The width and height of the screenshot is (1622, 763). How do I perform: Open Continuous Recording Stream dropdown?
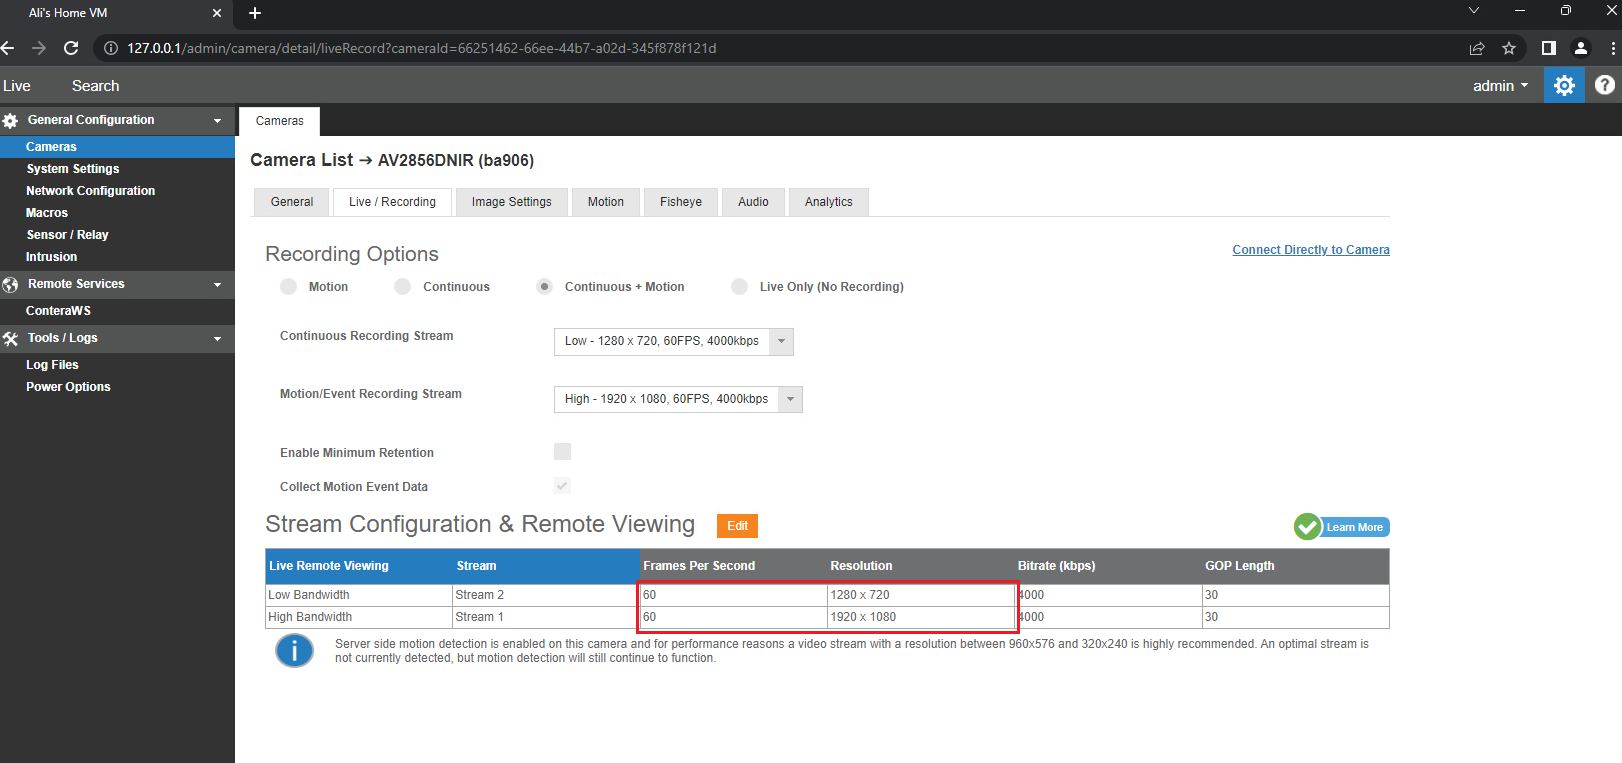(674, 342)
